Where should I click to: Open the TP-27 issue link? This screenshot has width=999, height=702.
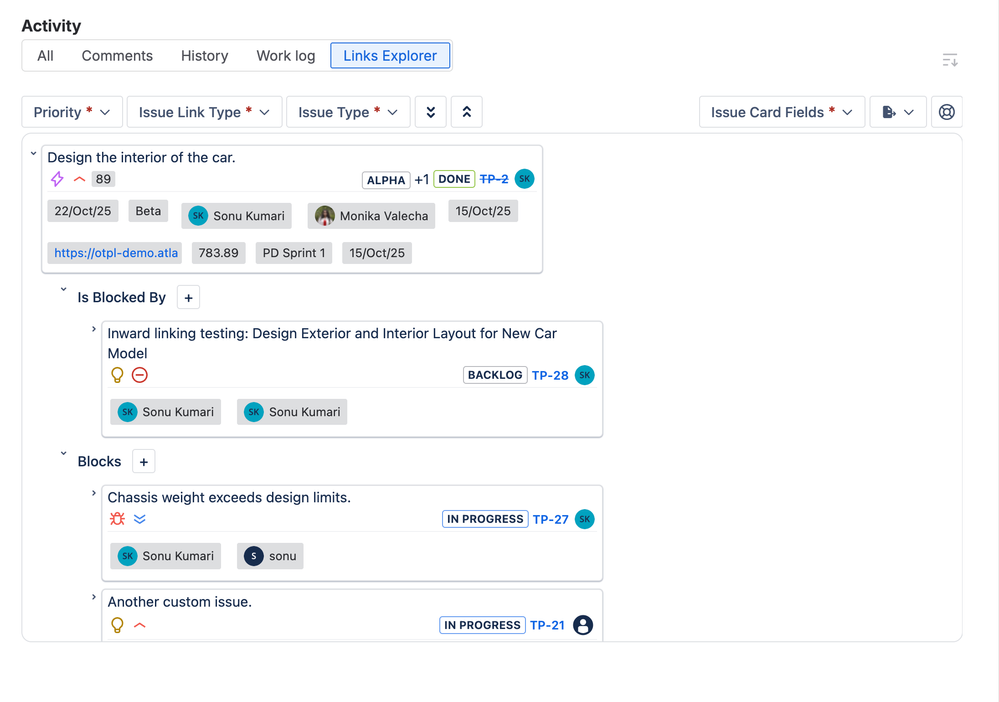click(550, 520)
